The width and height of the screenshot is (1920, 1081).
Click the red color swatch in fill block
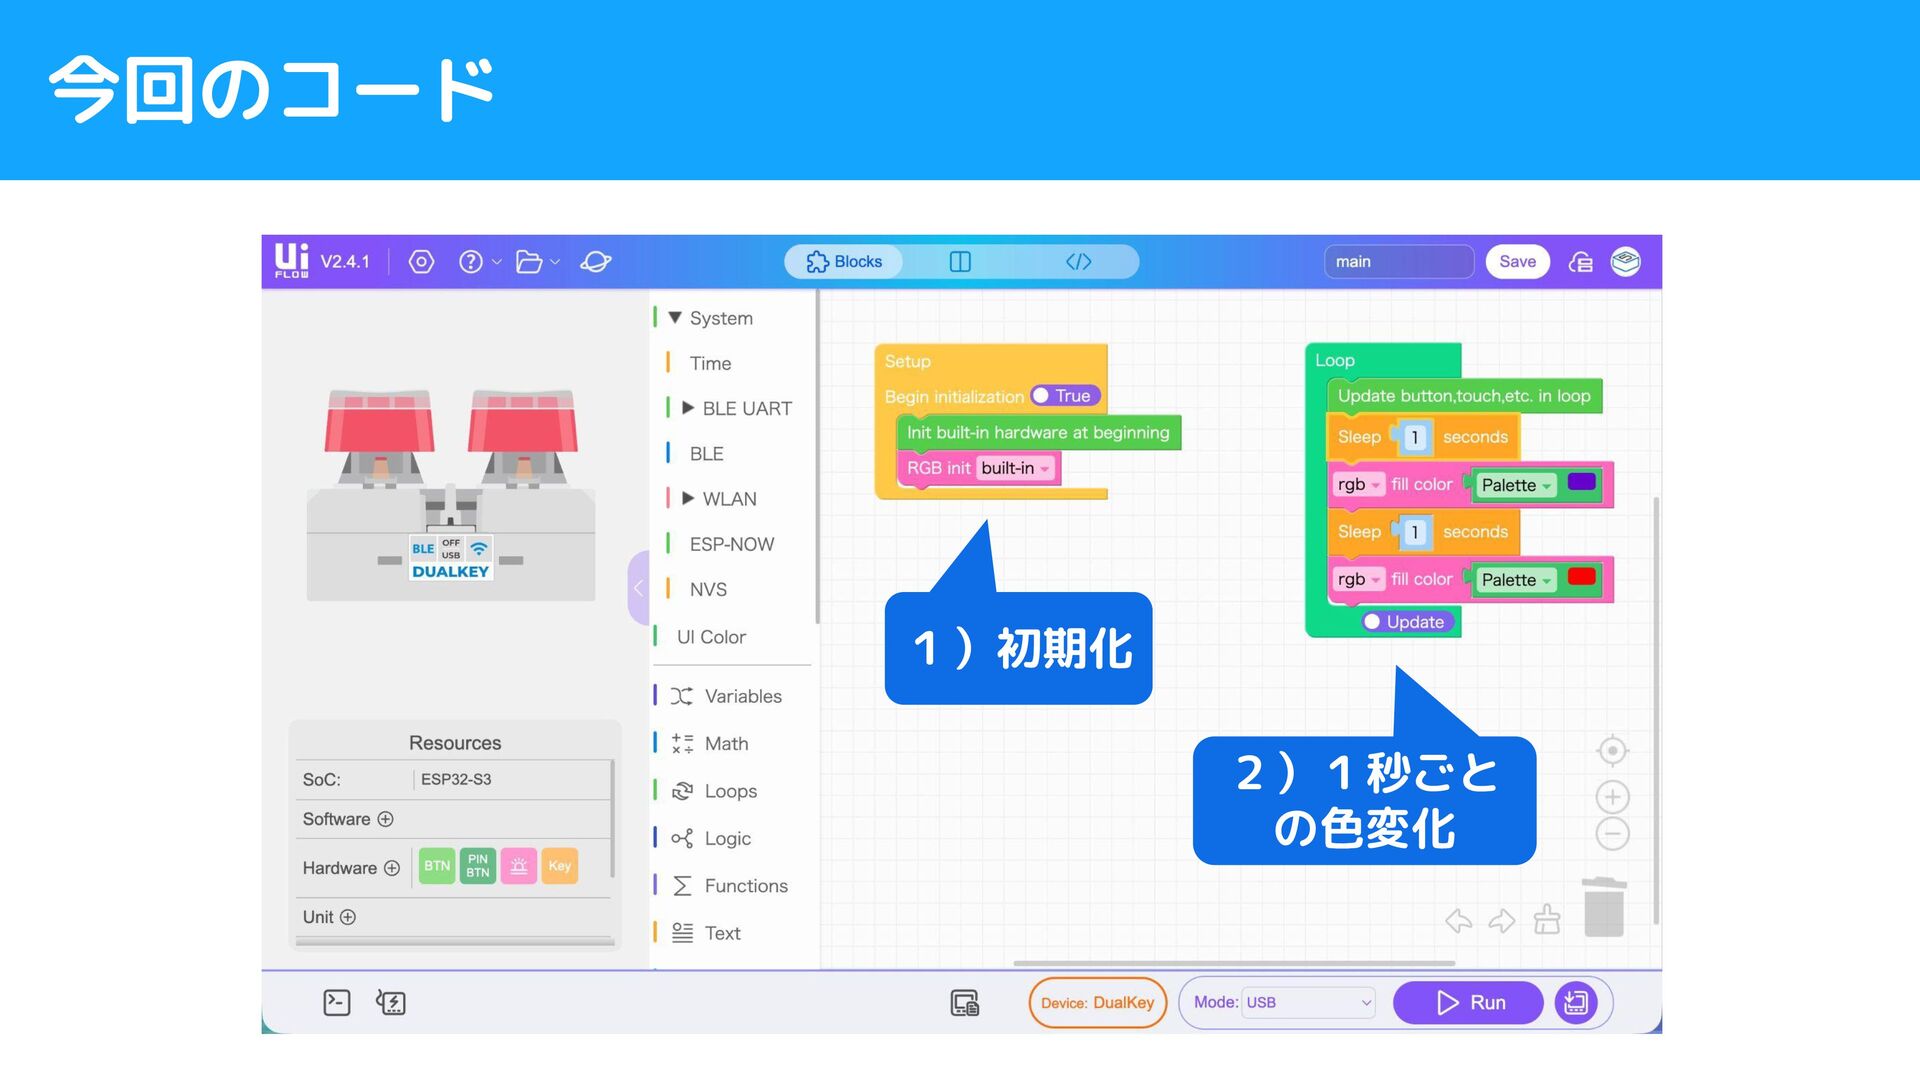pos(1581,578)
